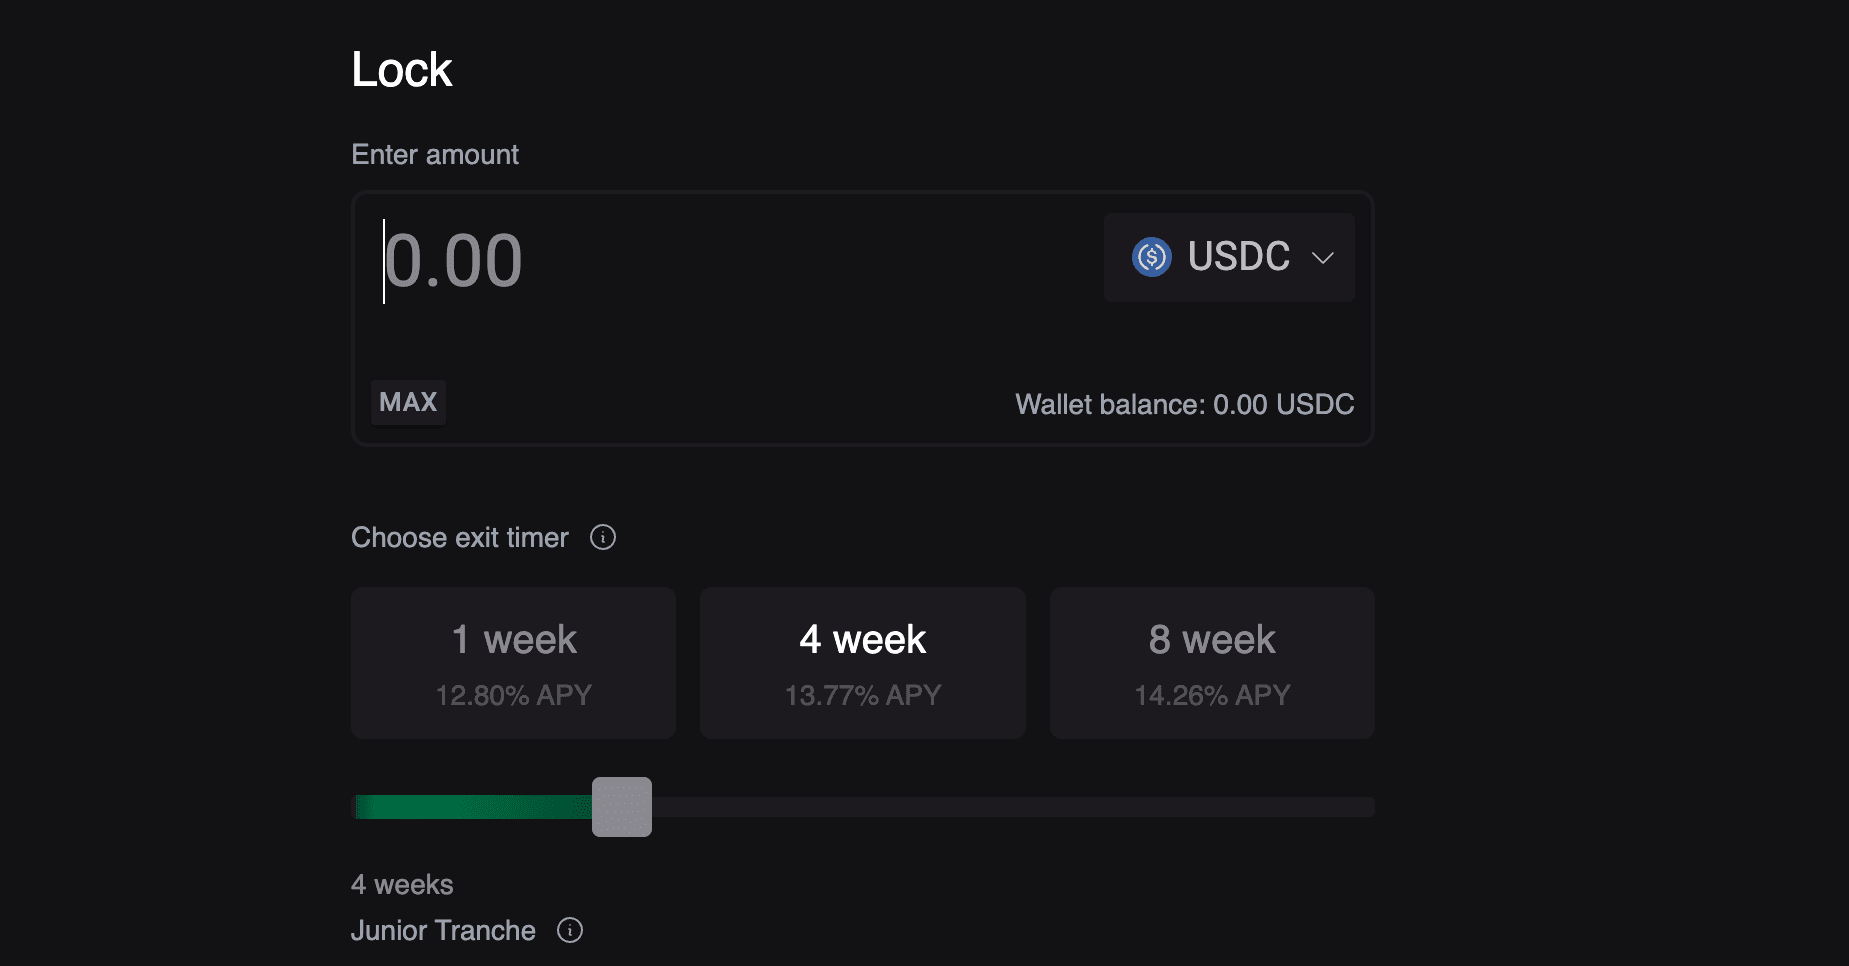Click the green filled slider portion
This screenshot has width=1849, height=966.
point(473,807)
